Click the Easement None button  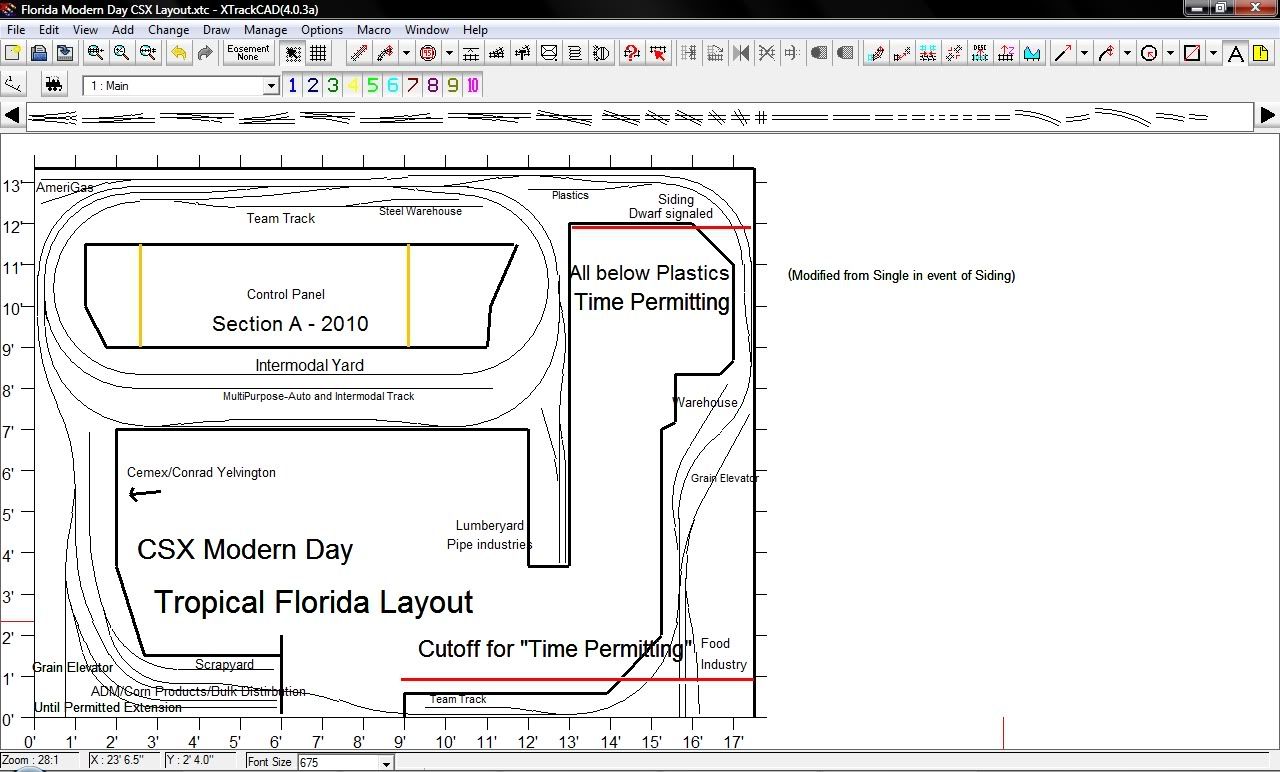tap(248, 53)
